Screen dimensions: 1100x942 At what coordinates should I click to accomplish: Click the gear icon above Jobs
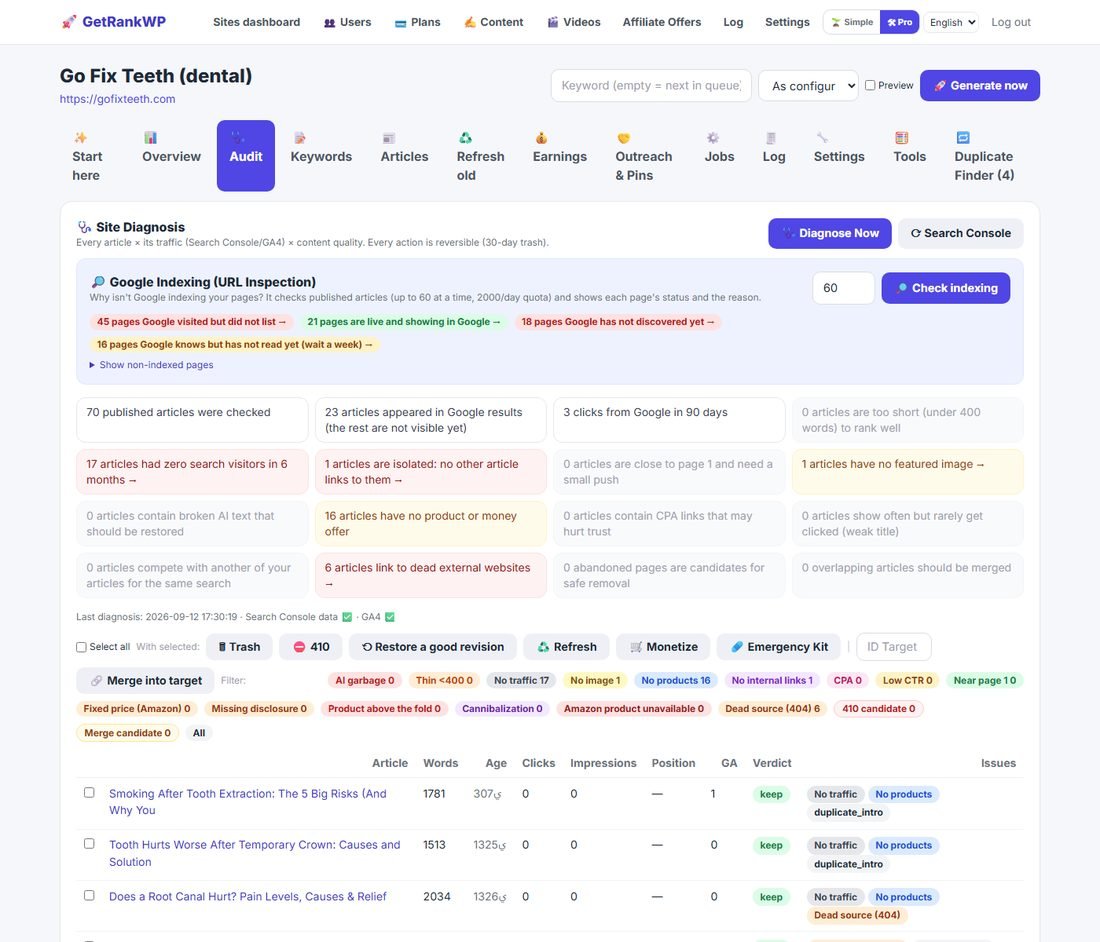(713, 137)
